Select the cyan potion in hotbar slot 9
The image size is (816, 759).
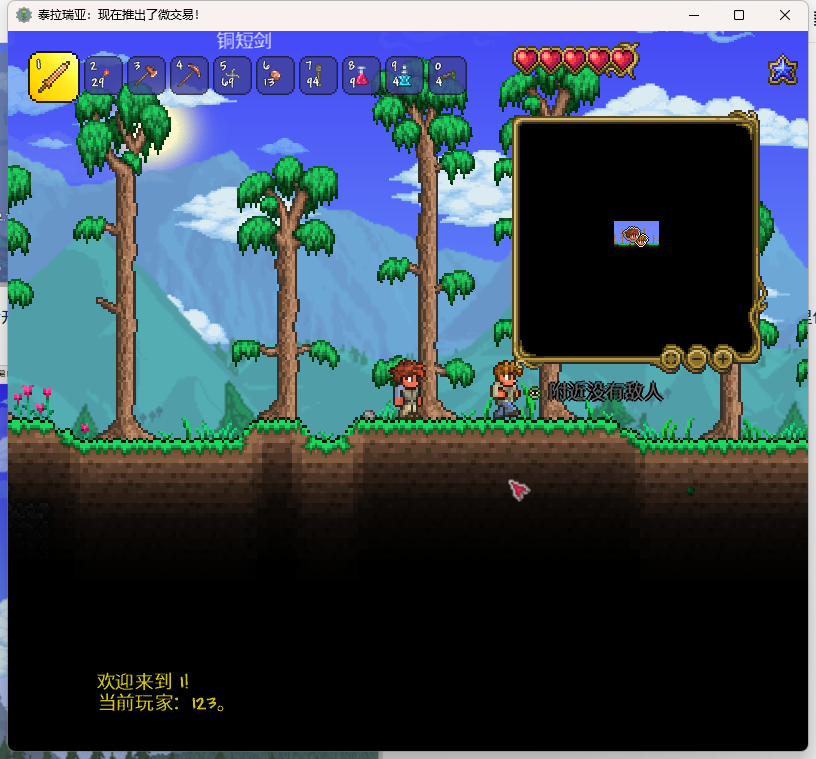pyautogui.click(x=404, y=75)
